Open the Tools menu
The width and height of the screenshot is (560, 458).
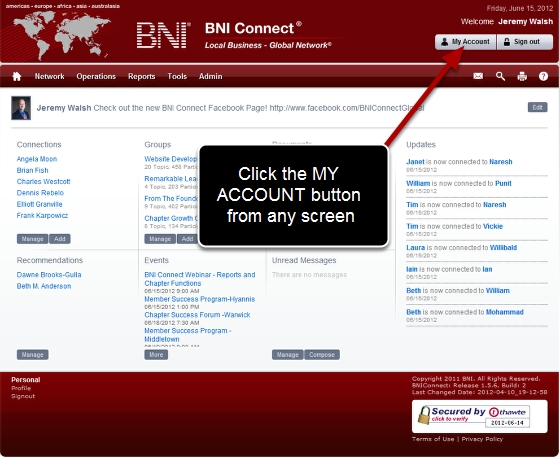177,76
